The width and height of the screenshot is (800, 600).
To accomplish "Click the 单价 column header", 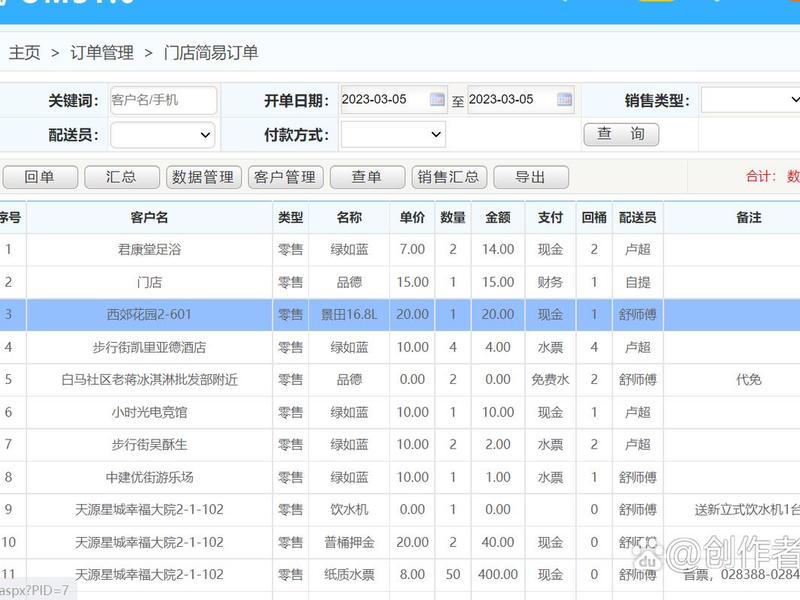I will click(412, 217).
